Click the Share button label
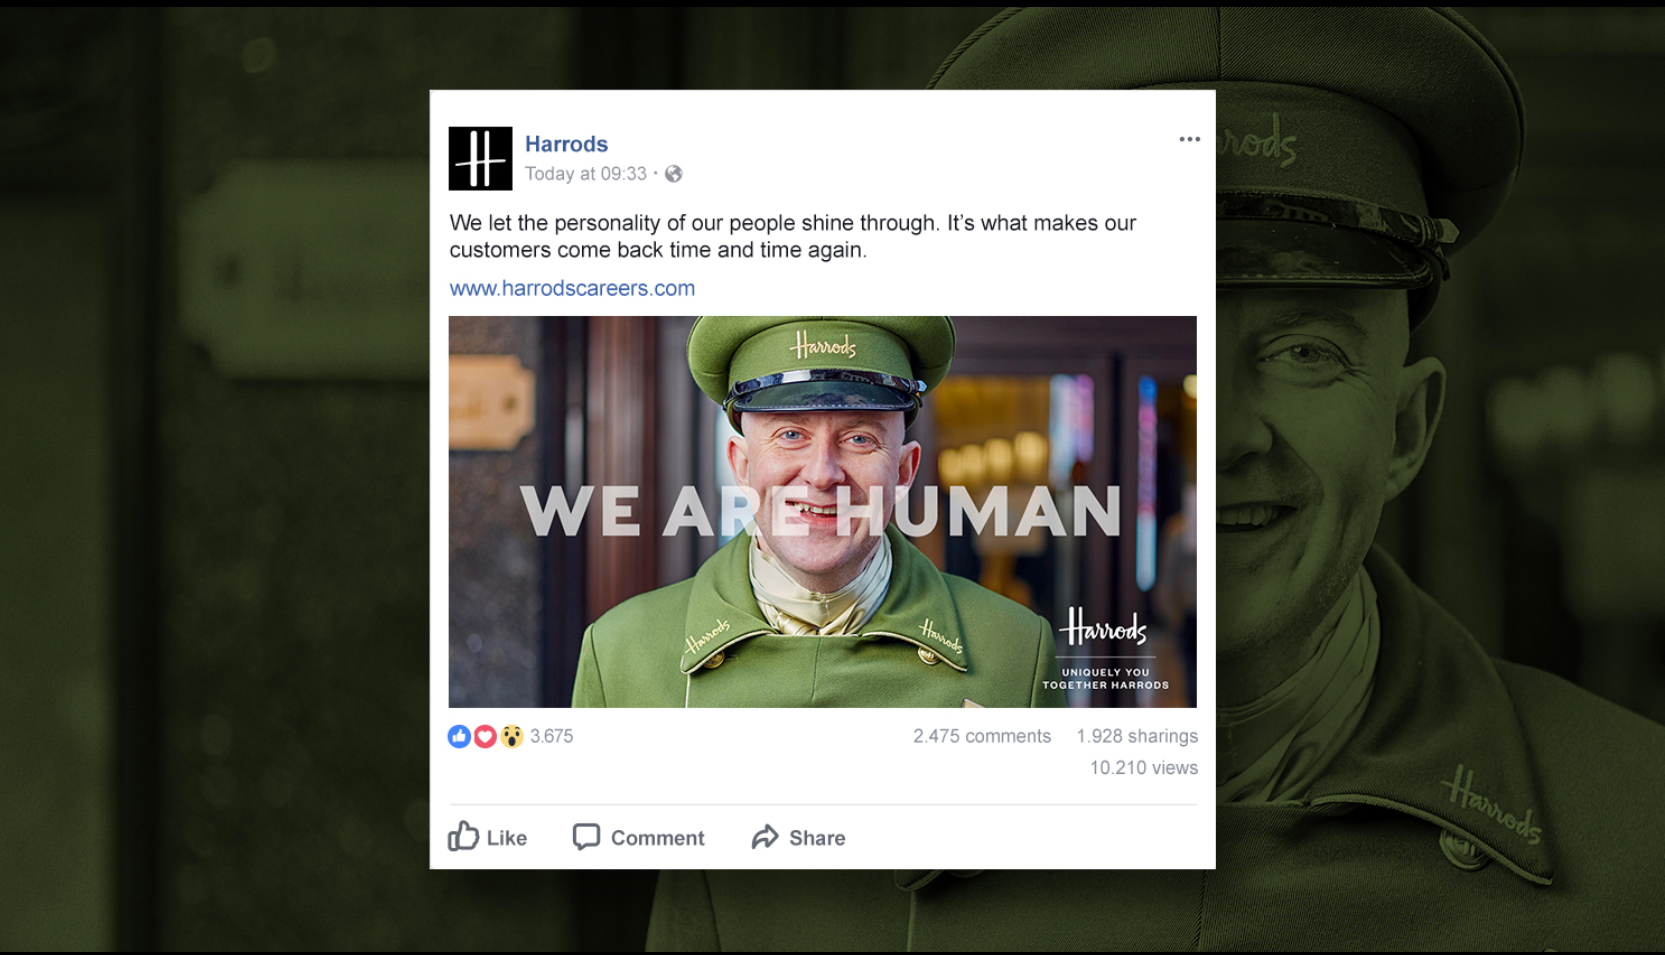The image size is (1665, 955). pos(817,838)
